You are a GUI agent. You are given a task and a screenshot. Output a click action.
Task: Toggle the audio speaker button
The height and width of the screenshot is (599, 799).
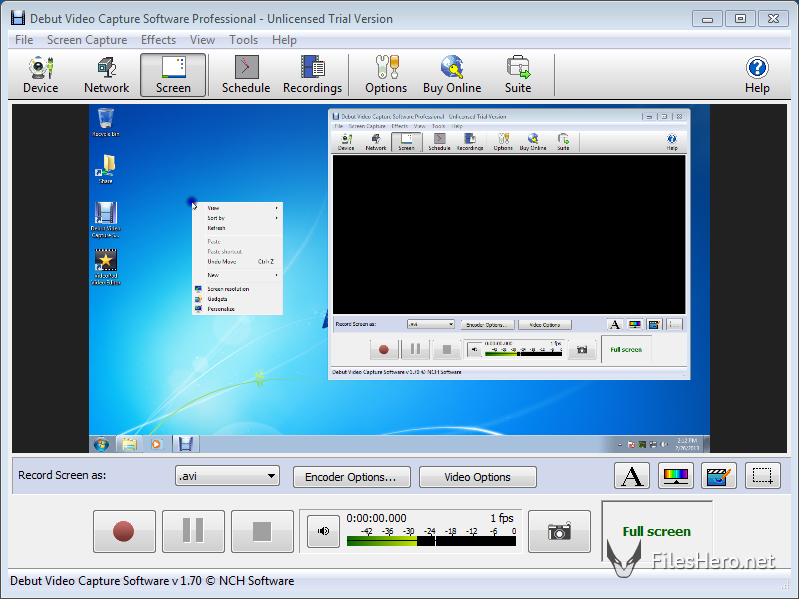point(324,531)
